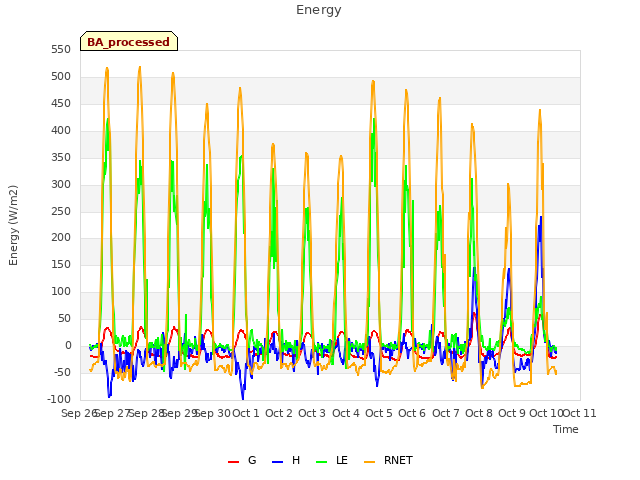
Task: Click the Oct 2 x-axis date label
Action: [279, 413]
